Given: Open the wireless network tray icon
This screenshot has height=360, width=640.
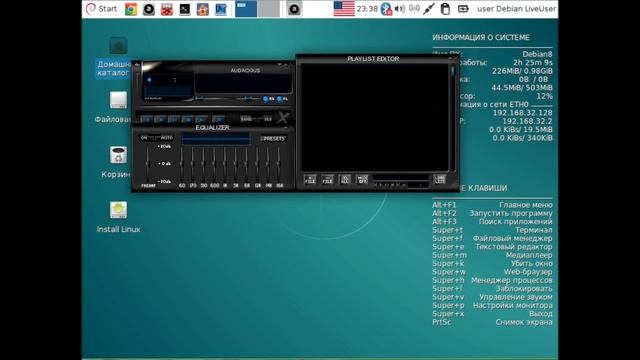Looking at the screenshot, I should pyautogui.click(x=414, y=9).
